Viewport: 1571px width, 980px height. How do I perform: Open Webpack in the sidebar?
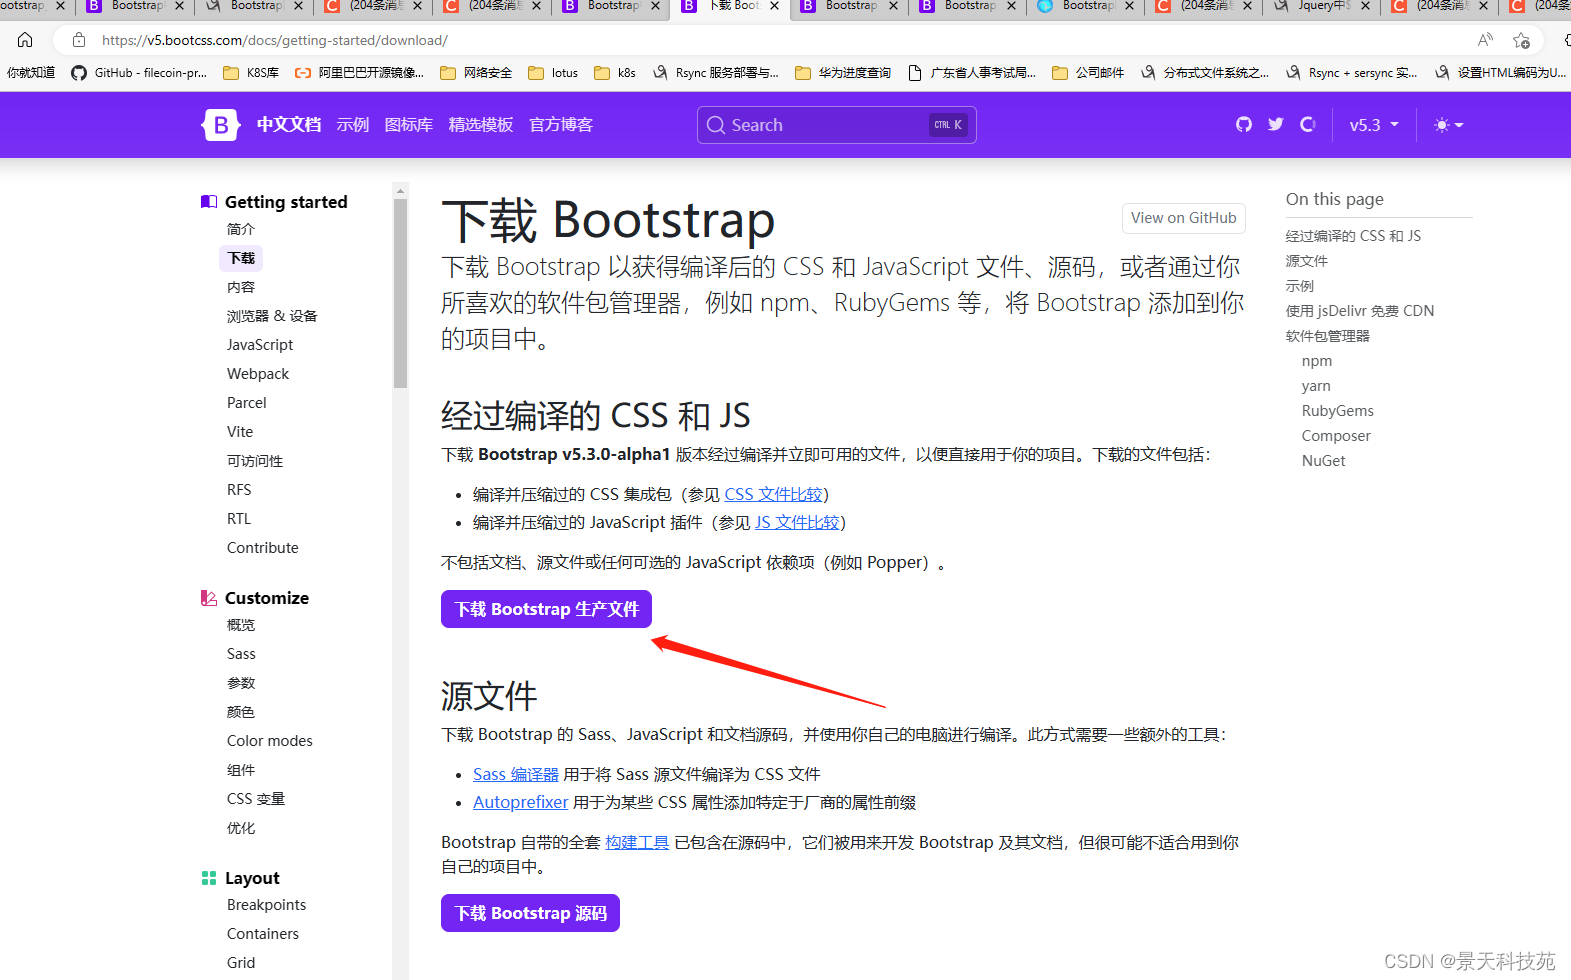tap(258, 374)
